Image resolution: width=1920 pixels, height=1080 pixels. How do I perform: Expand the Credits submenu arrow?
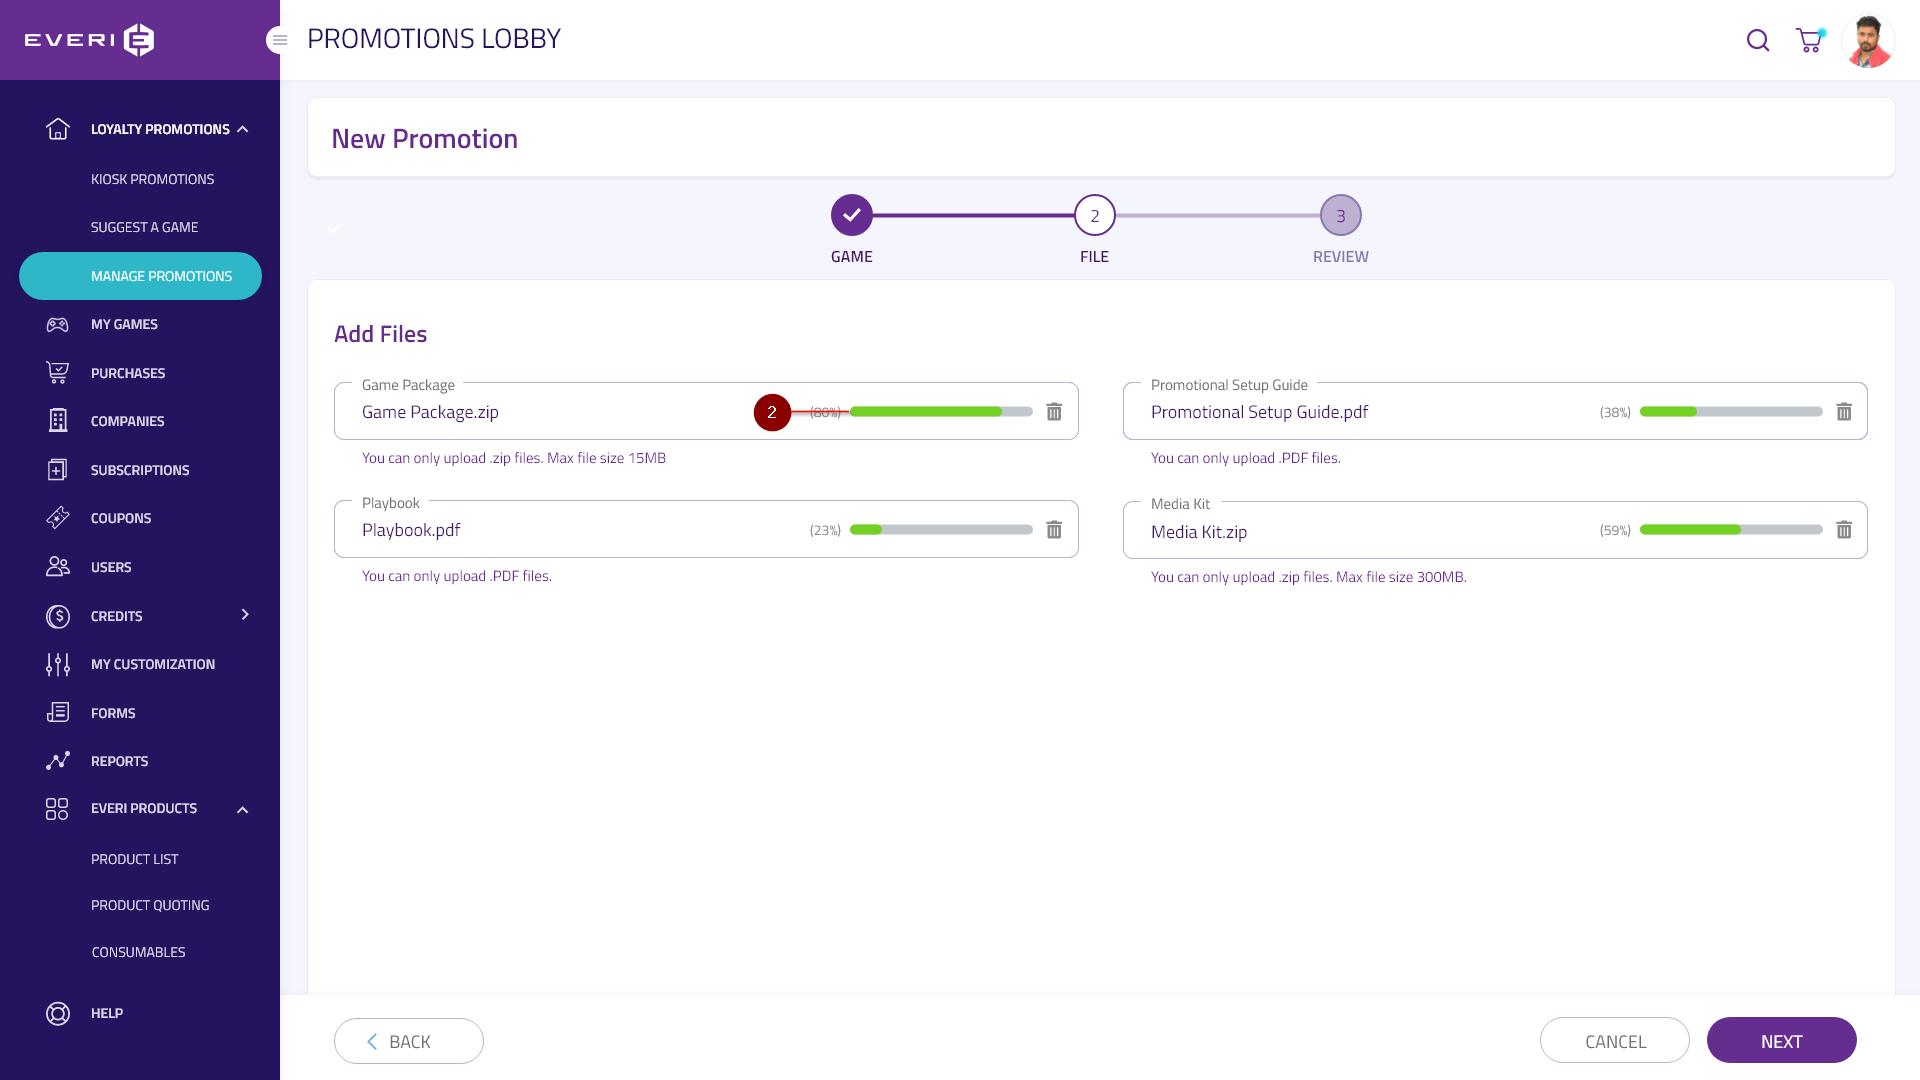[245, 615]
